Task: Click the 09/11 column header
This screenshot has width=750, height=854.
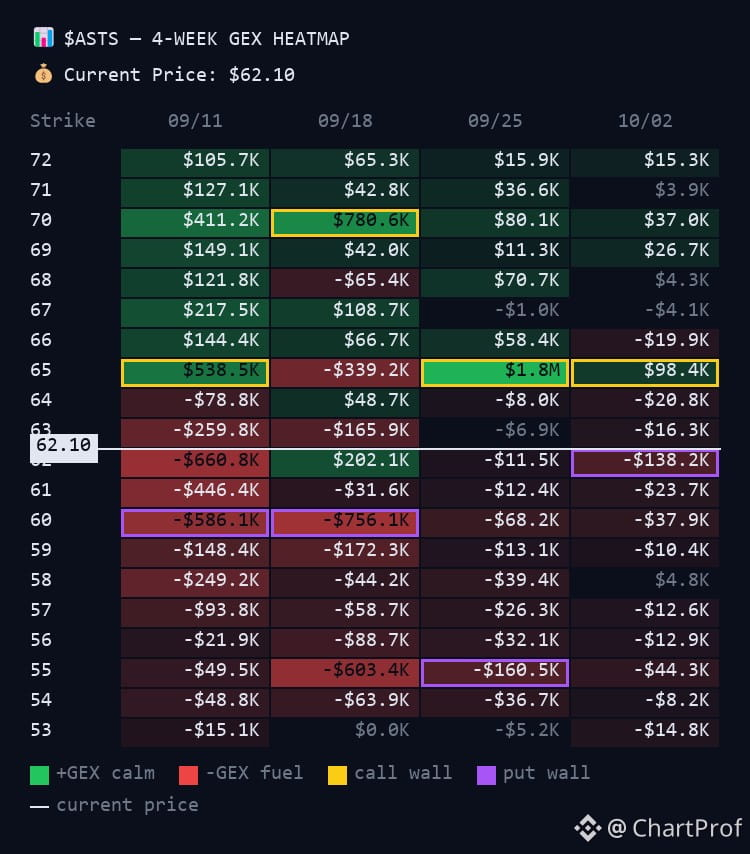Action: coord(195,120)
